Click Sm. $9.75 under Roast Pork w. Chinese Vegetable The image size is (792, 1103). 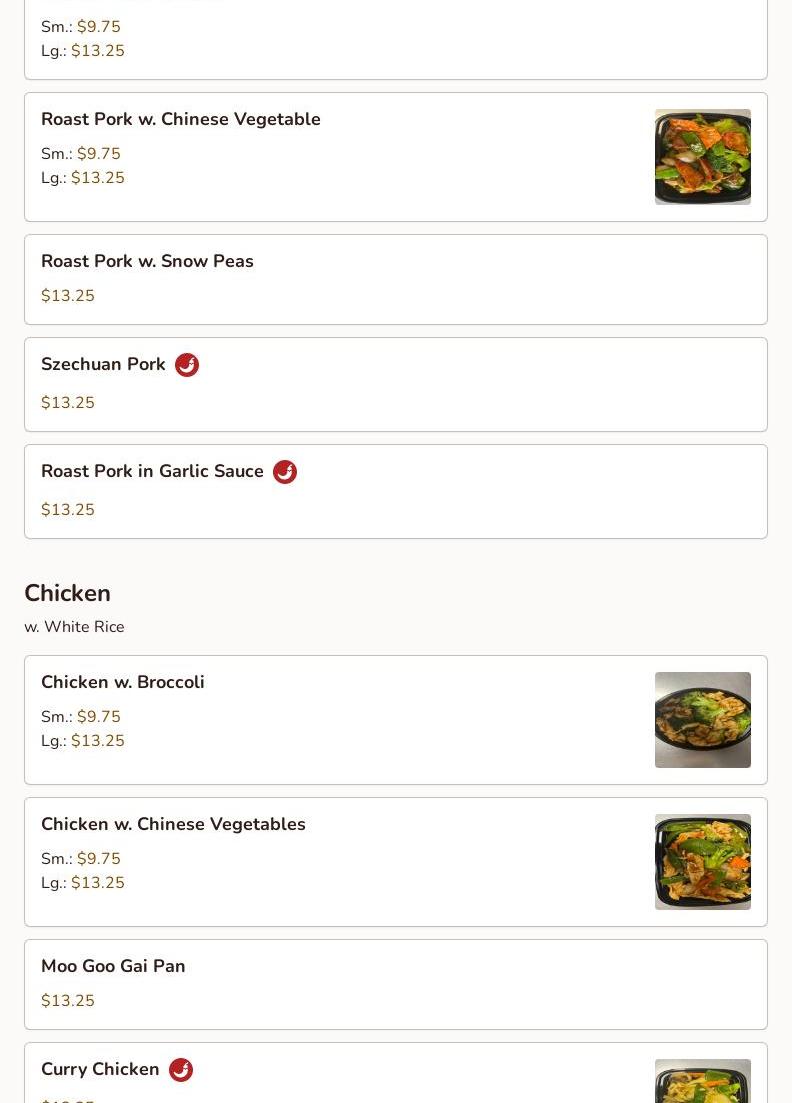(81, 153)
